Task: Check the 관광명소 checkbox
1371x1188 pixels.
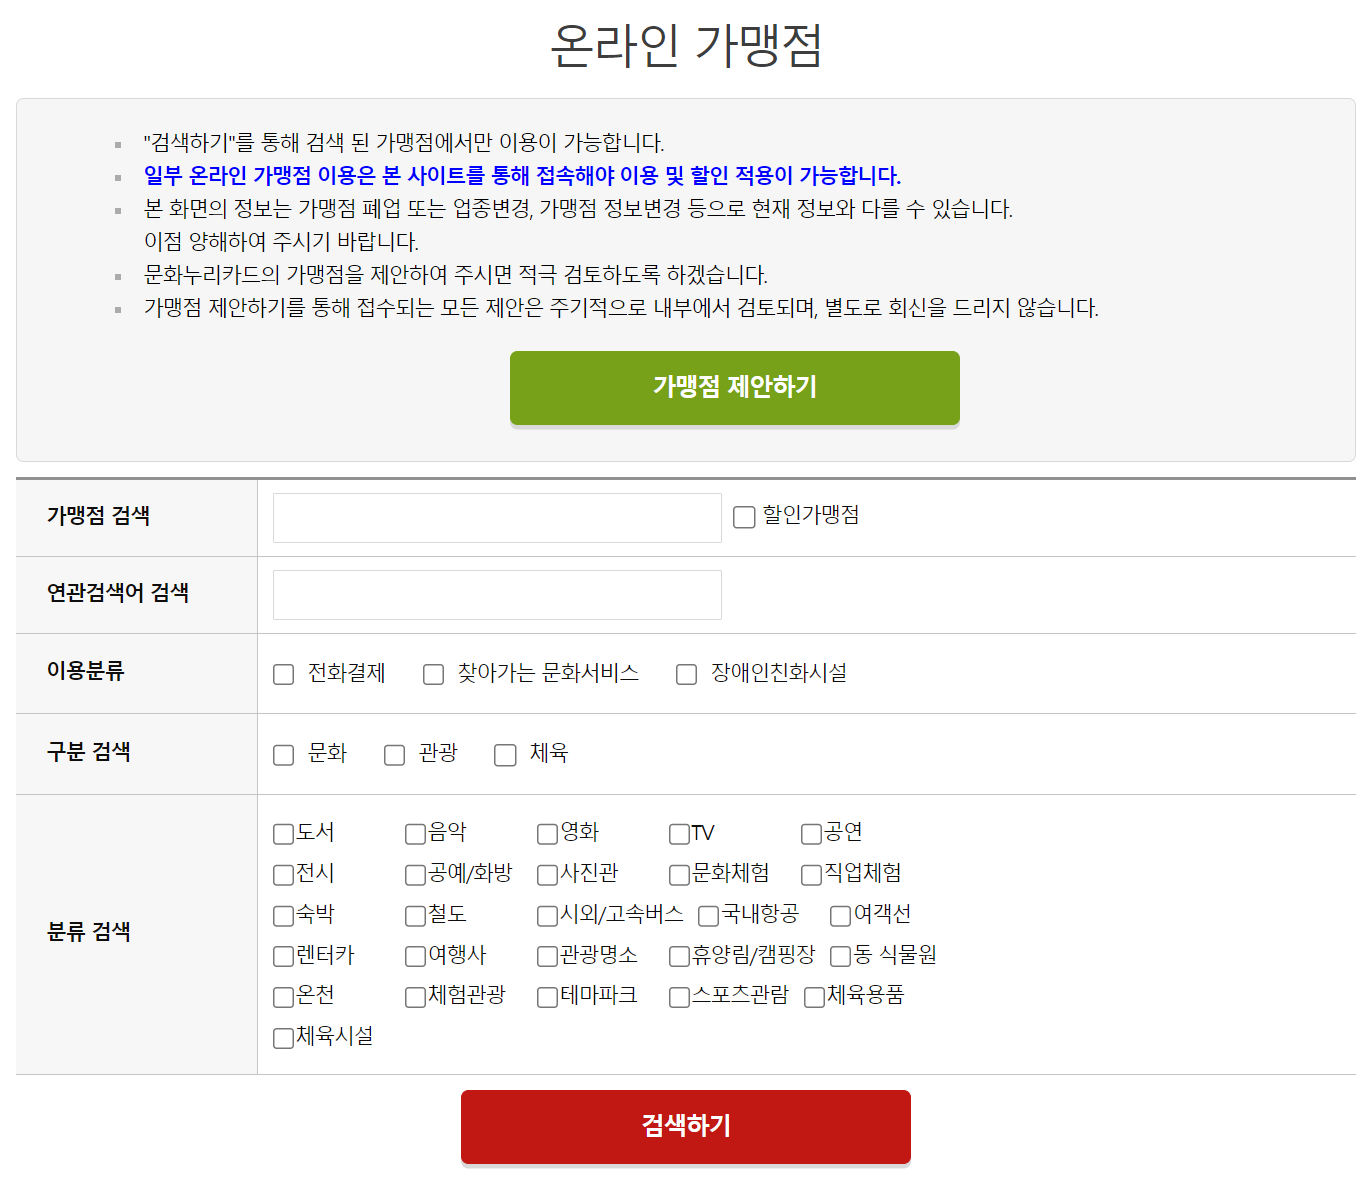Action: pos(547,957)
